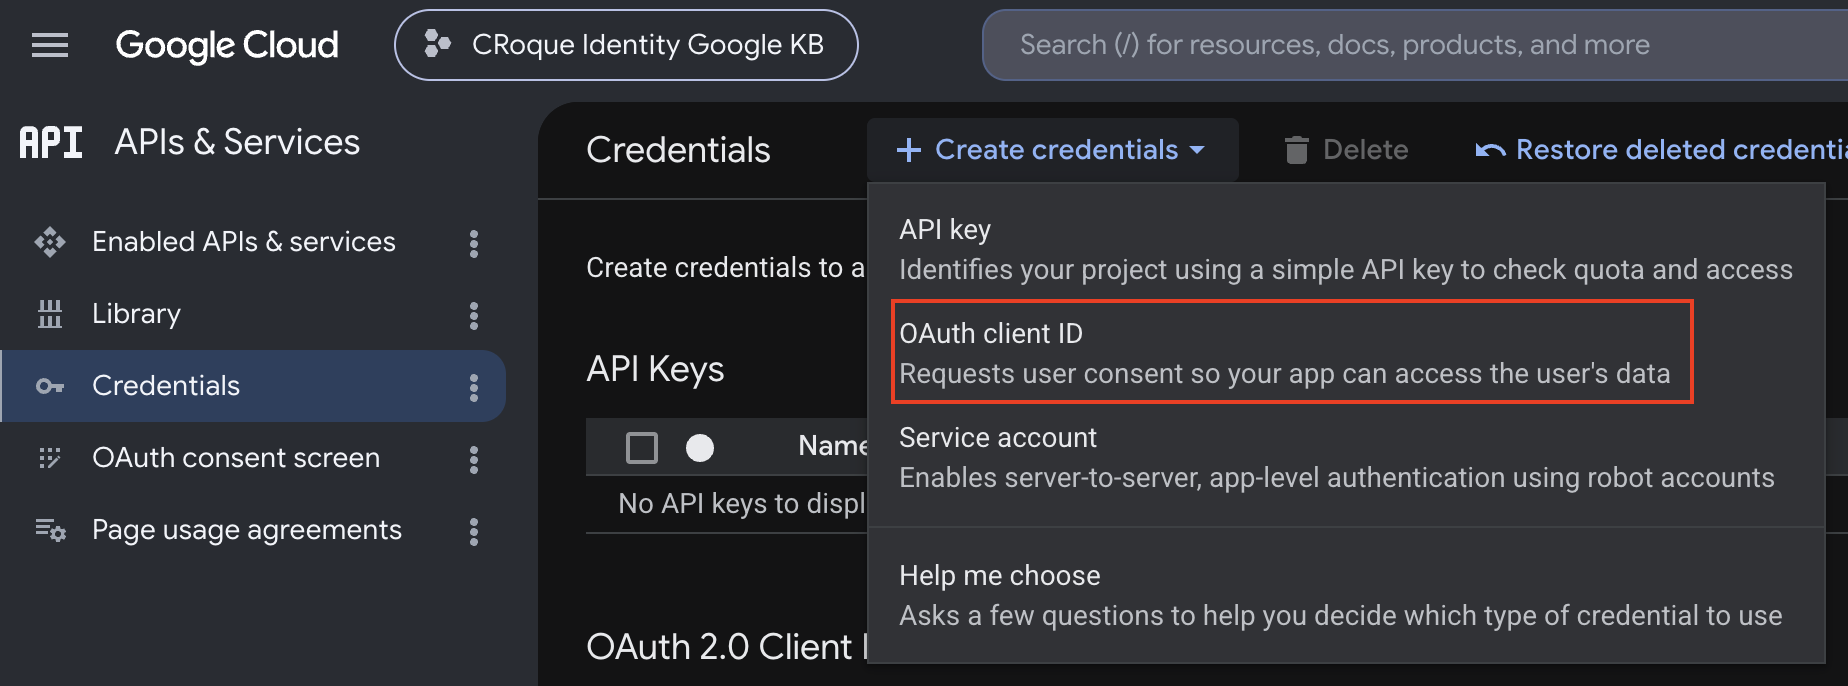Click the Delete button label

pos(1365,150)
